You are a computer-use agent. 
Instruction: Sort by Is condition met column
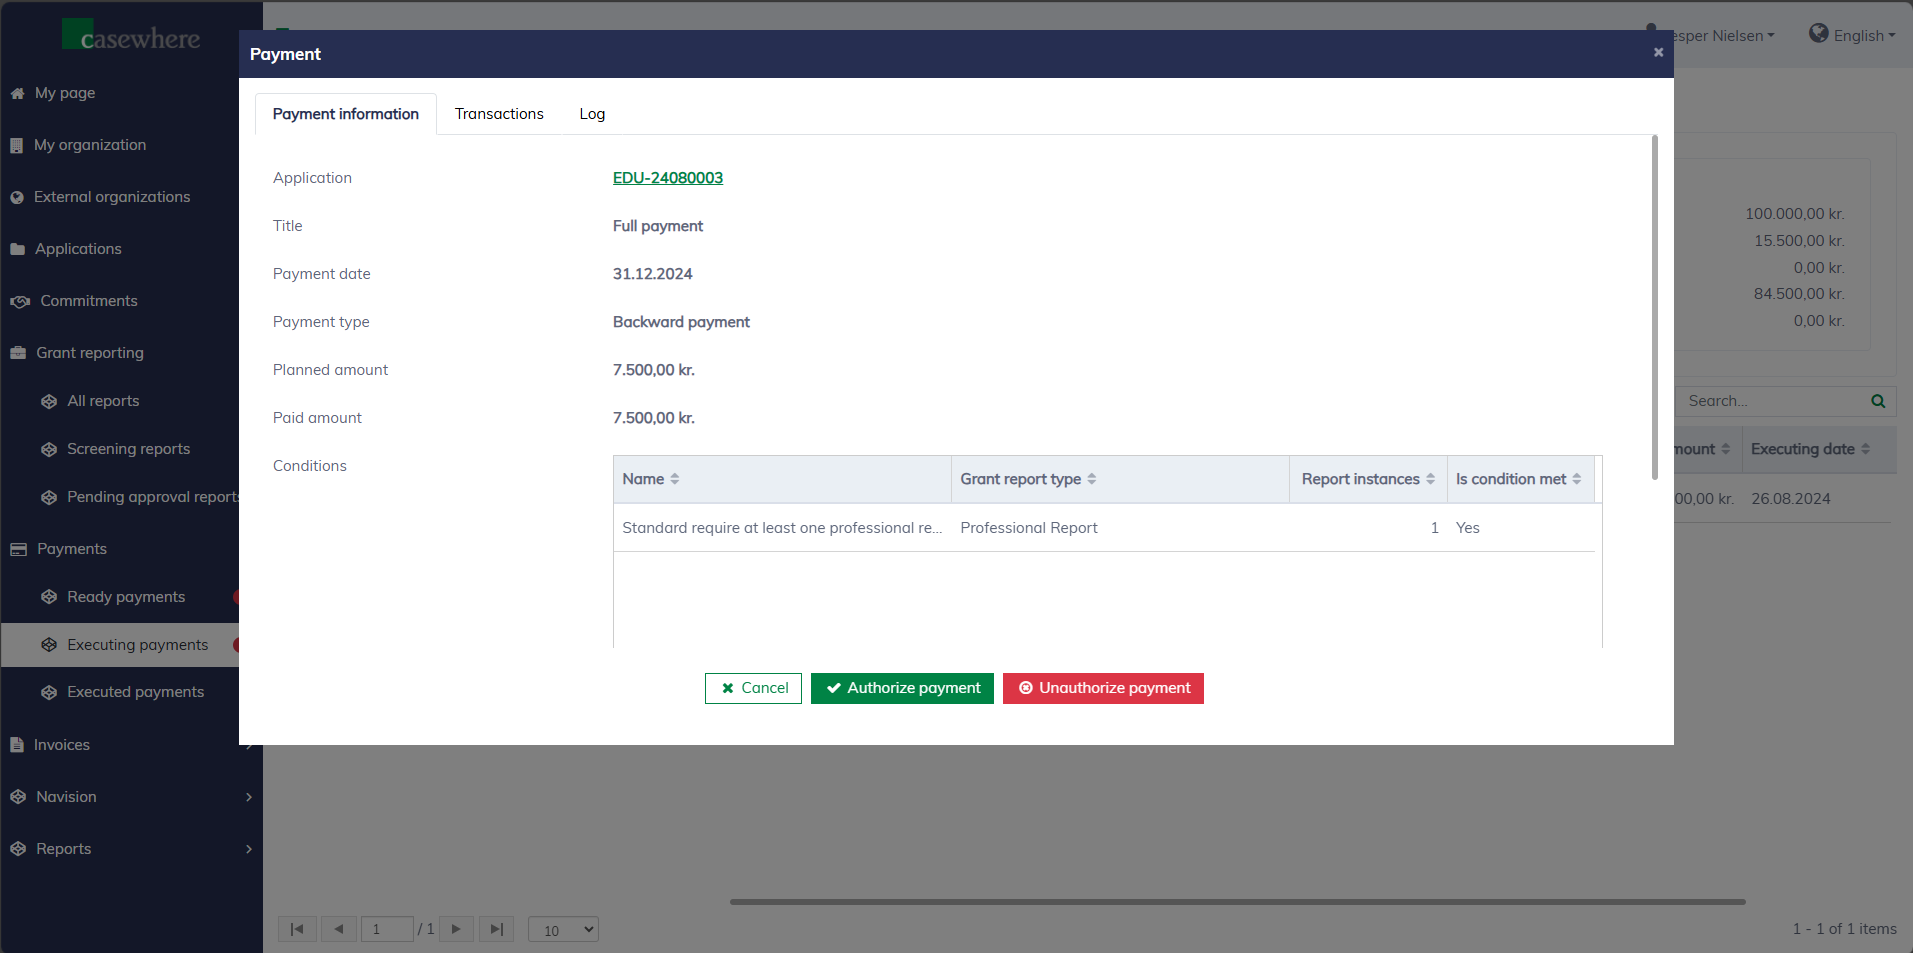click(x=1576, y=479)
